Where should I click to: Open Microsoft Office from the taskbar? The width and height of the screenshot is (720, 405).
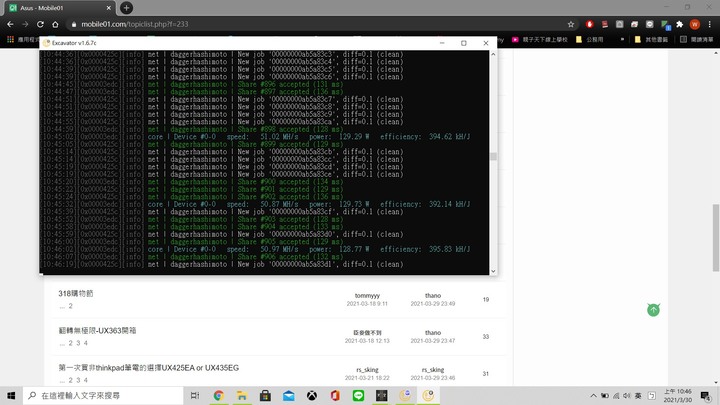[x=335, y=395]
